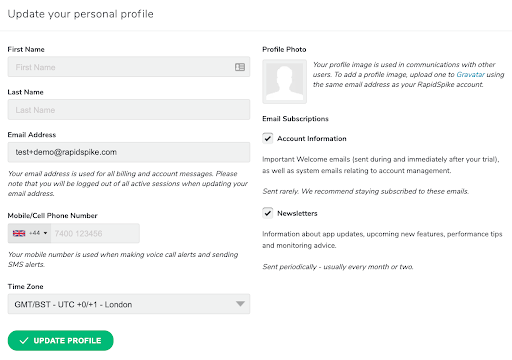The width and height of the screenshot is (512, 360).
Task: Click the Update Profile button
Action: point(61,340)
